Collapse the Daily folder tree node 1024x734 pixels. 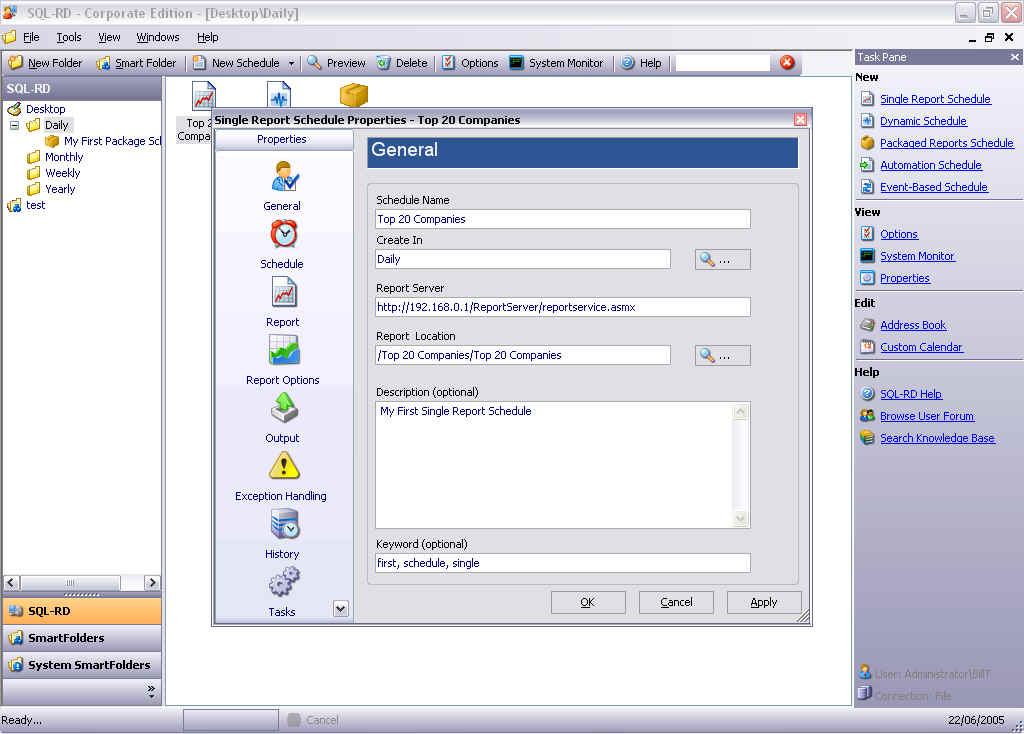(14, 125)
